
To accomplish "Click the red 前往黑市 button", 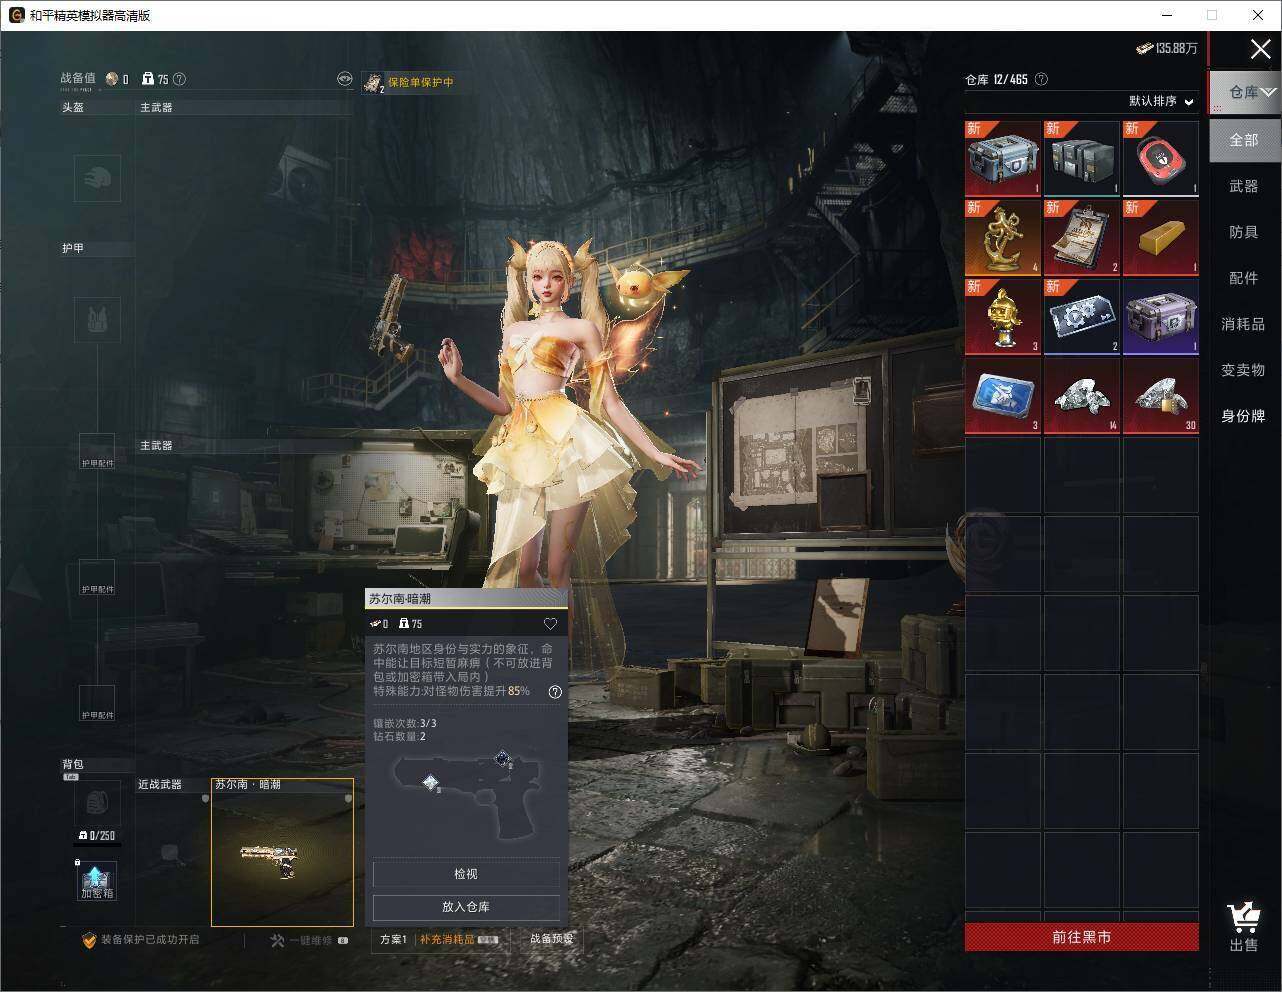I will click(1082, 937).
